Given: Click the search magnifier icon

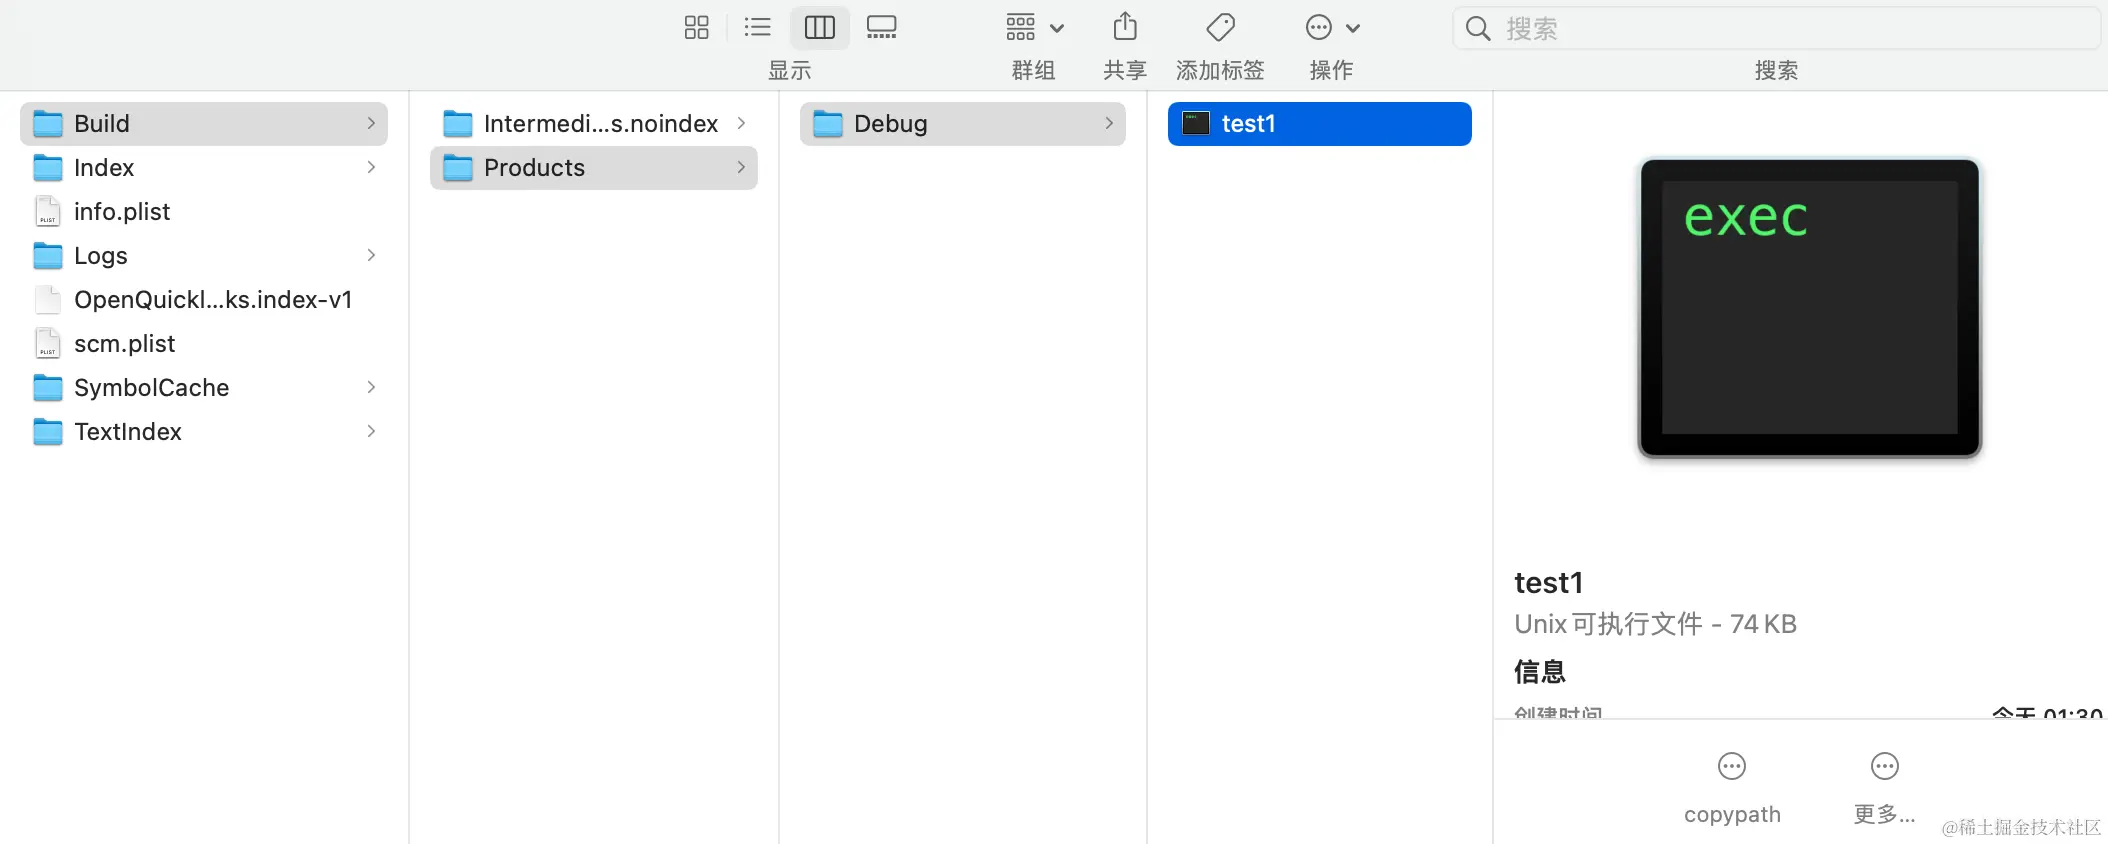Looking at the screenshot, I should 1478,28.
